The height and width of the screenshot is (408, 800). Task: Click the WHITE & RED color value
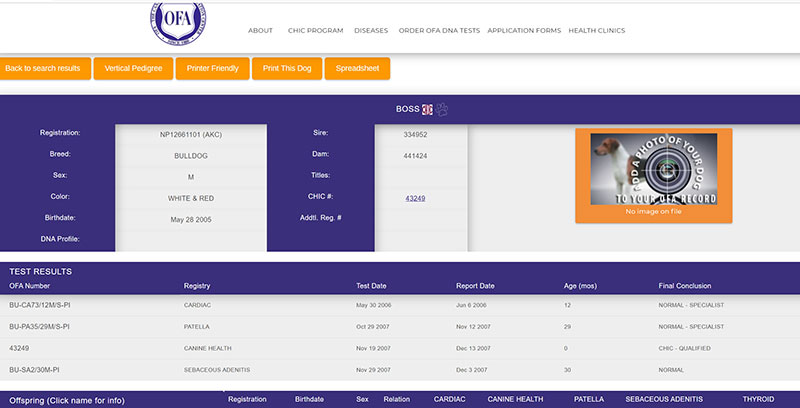(x=191, y=198)
